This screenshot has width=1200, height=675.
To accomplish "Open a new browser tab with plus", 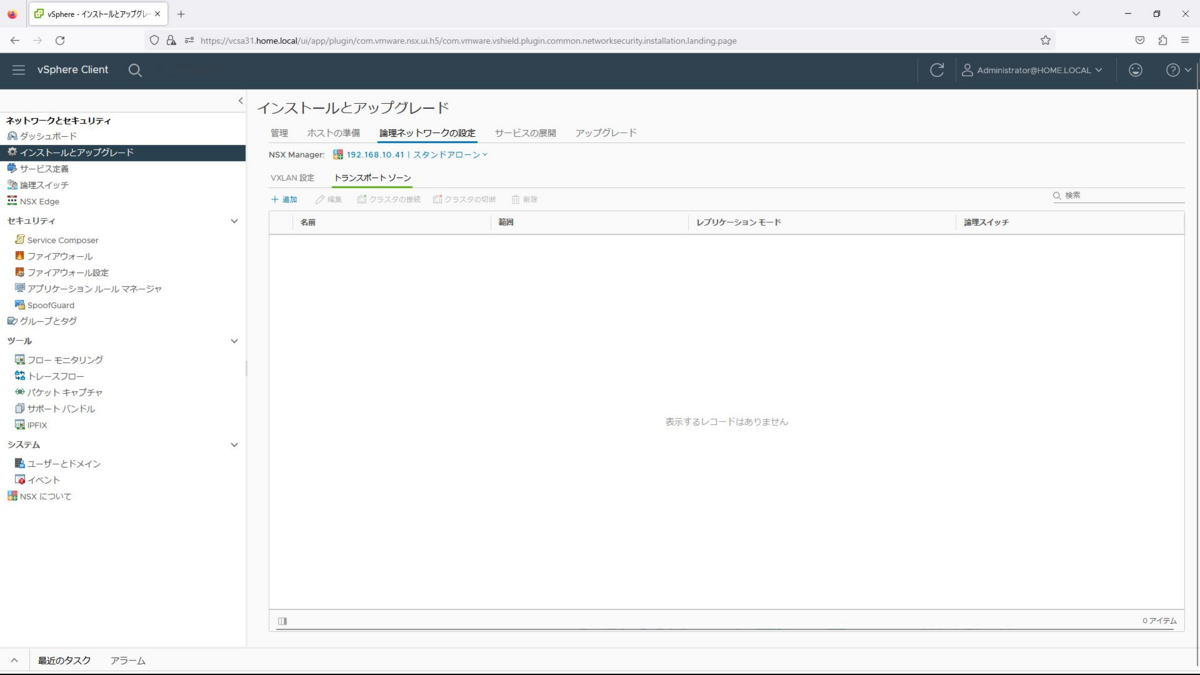I will (181, 14).
